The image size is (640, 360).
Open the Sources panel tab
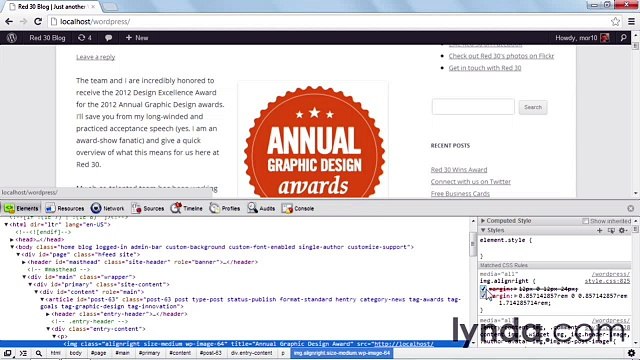click(x=148, y=208)
